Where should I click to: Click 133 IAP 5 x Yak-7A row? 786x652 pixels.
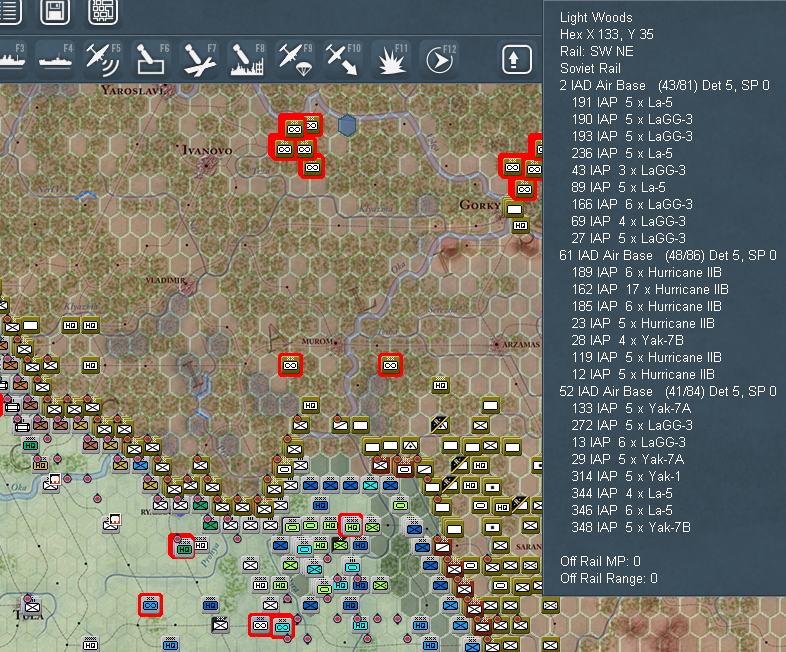632,408
